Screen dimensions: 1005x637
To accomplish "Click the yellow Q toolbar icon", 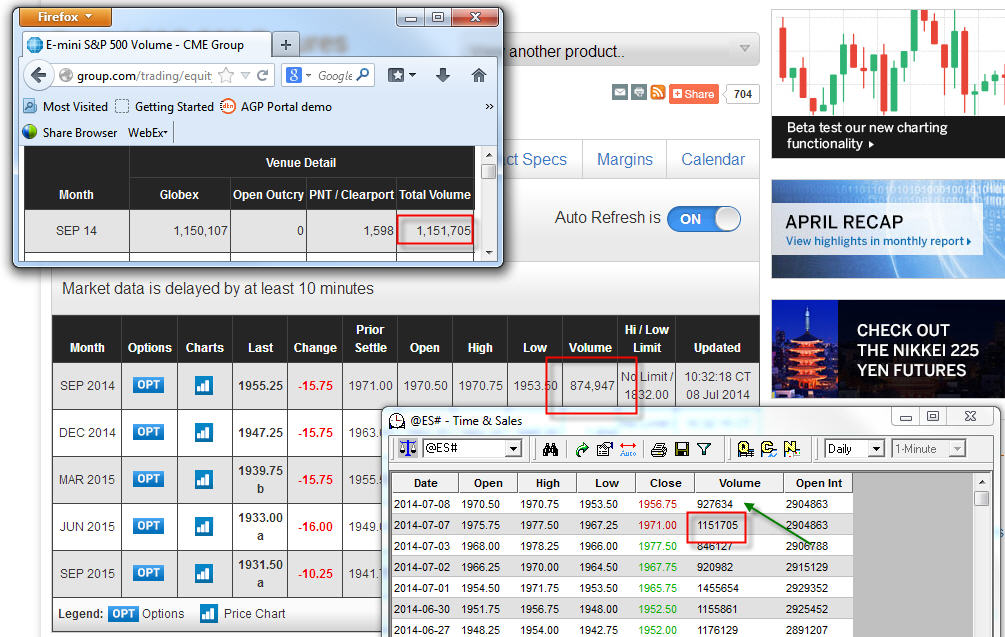I will coord(745,449).
